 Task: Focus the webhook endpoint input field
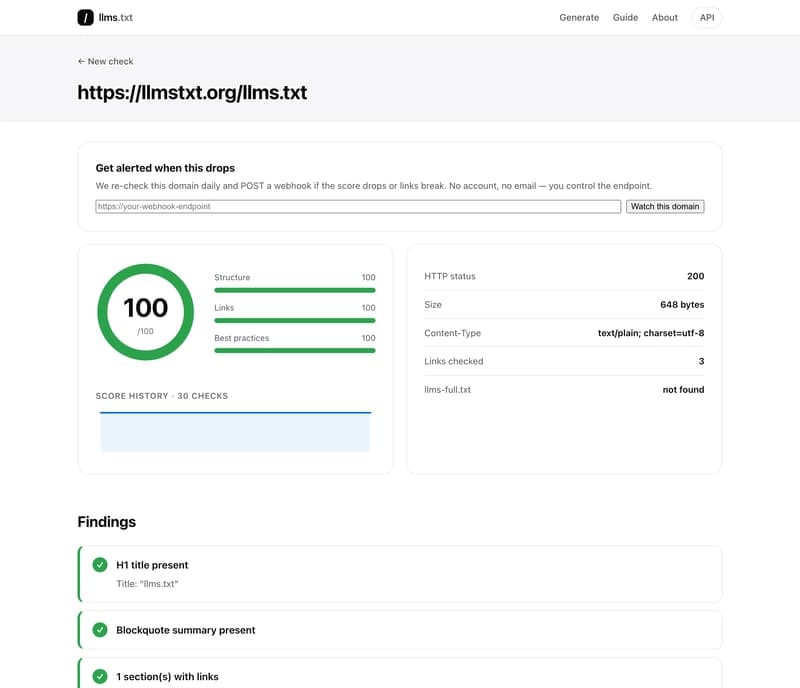coord(358,206)
